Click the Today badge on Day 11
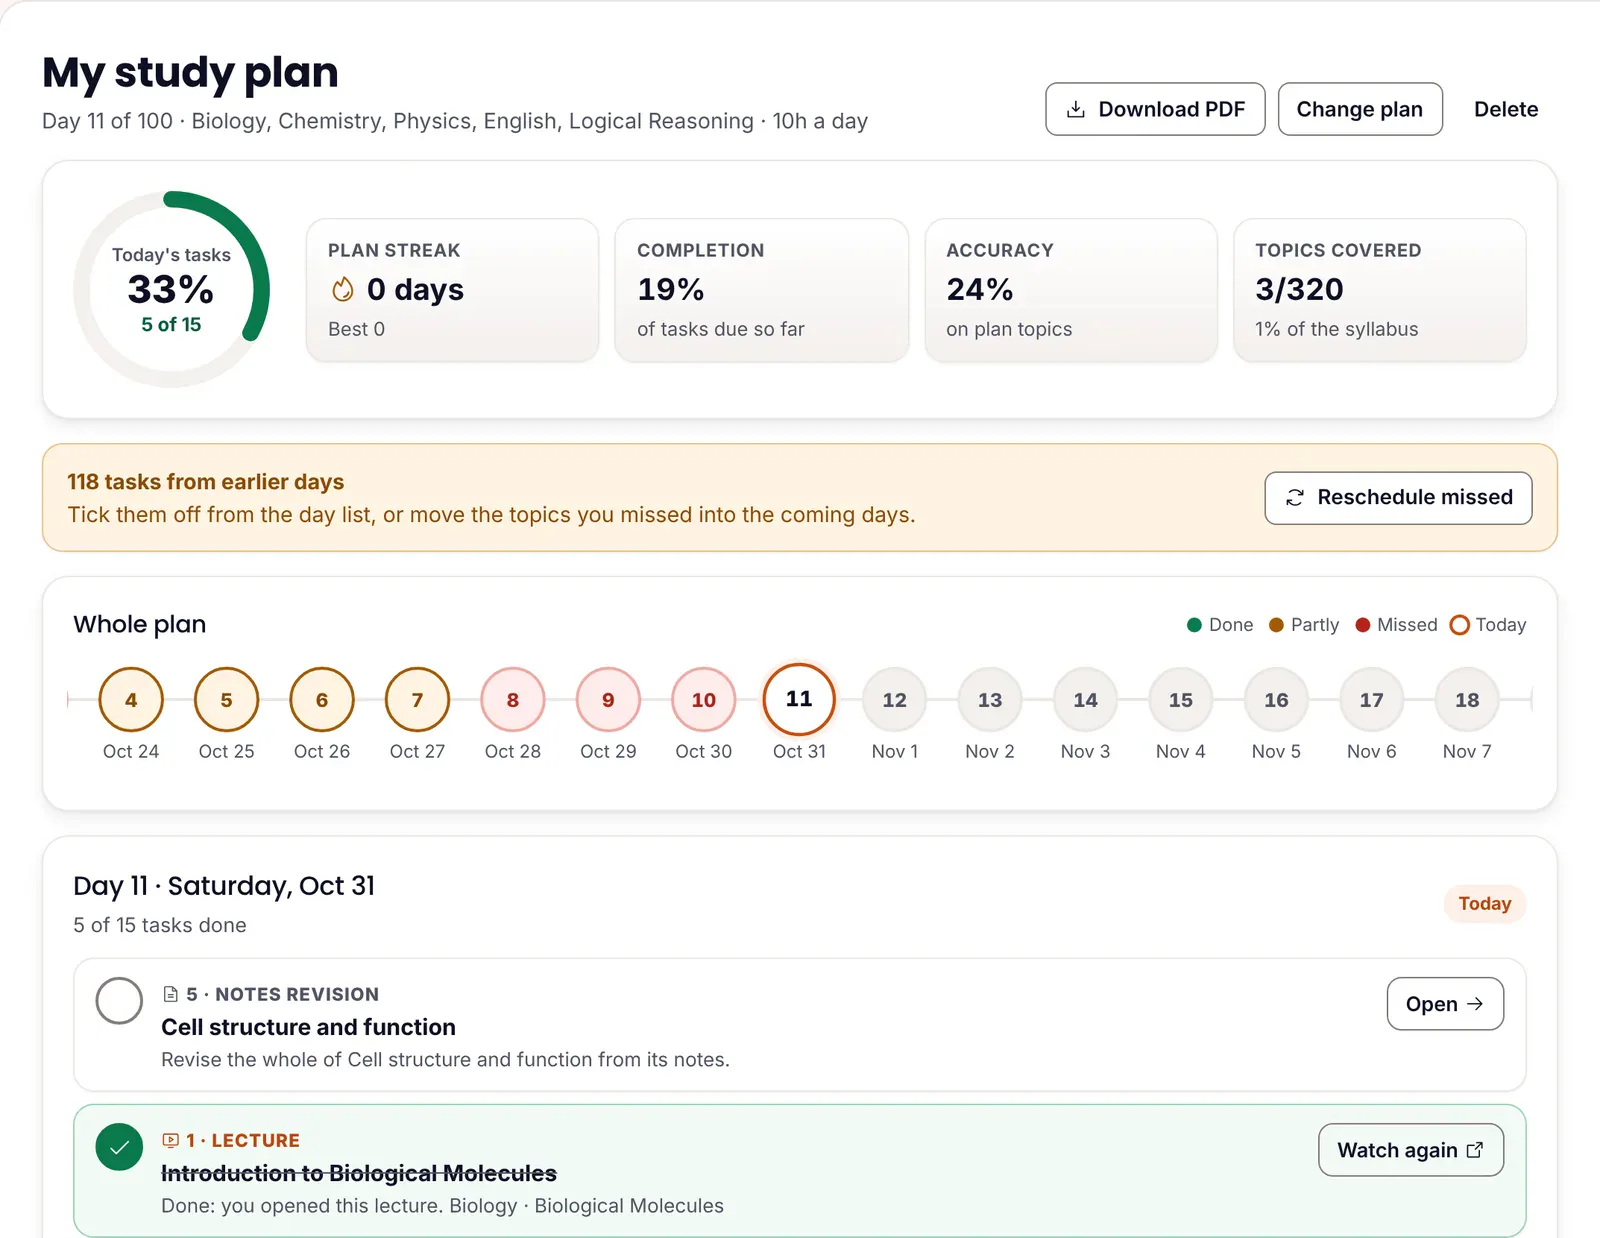This screenshot has width=1600, height=1238. point(1485,904)
